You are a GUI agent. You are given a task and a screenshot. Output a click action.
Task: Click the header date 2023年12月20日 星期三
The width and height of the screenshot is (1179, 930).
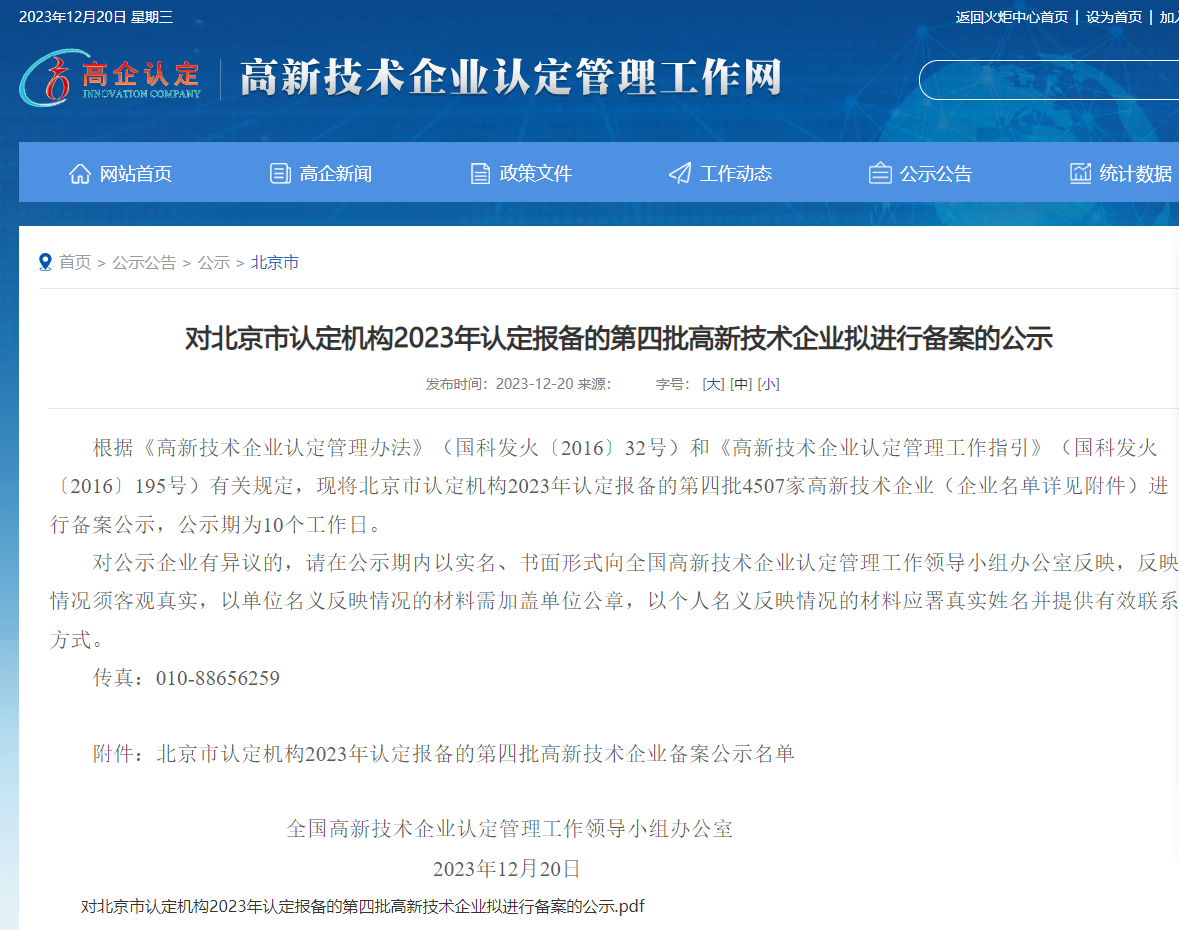point(95,17)
